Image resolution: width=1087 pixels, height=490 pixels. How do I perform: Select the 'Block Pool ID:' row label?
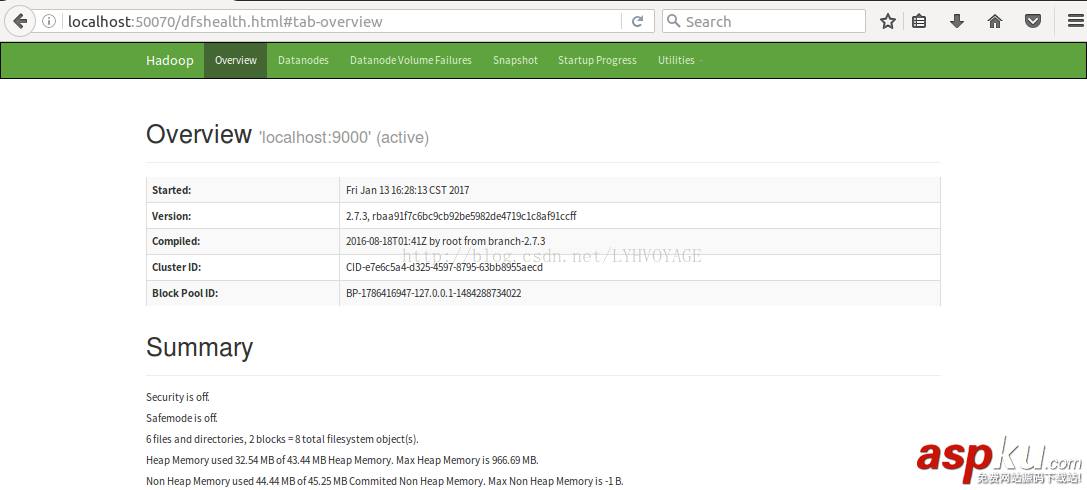click(x=185, y=293)
